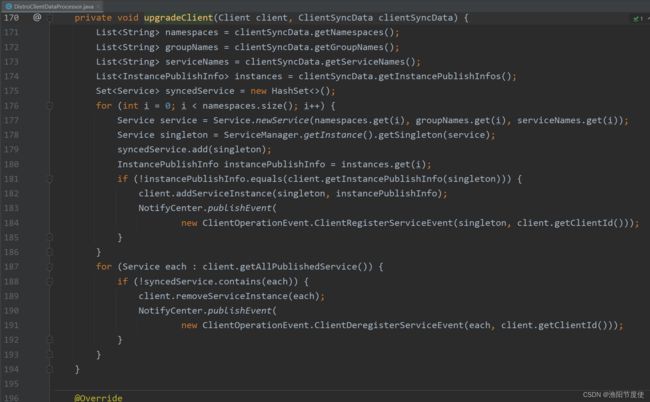Click the getNamespaces call on line 171
The height and width of the screenshot is (402, 650).
349,32
